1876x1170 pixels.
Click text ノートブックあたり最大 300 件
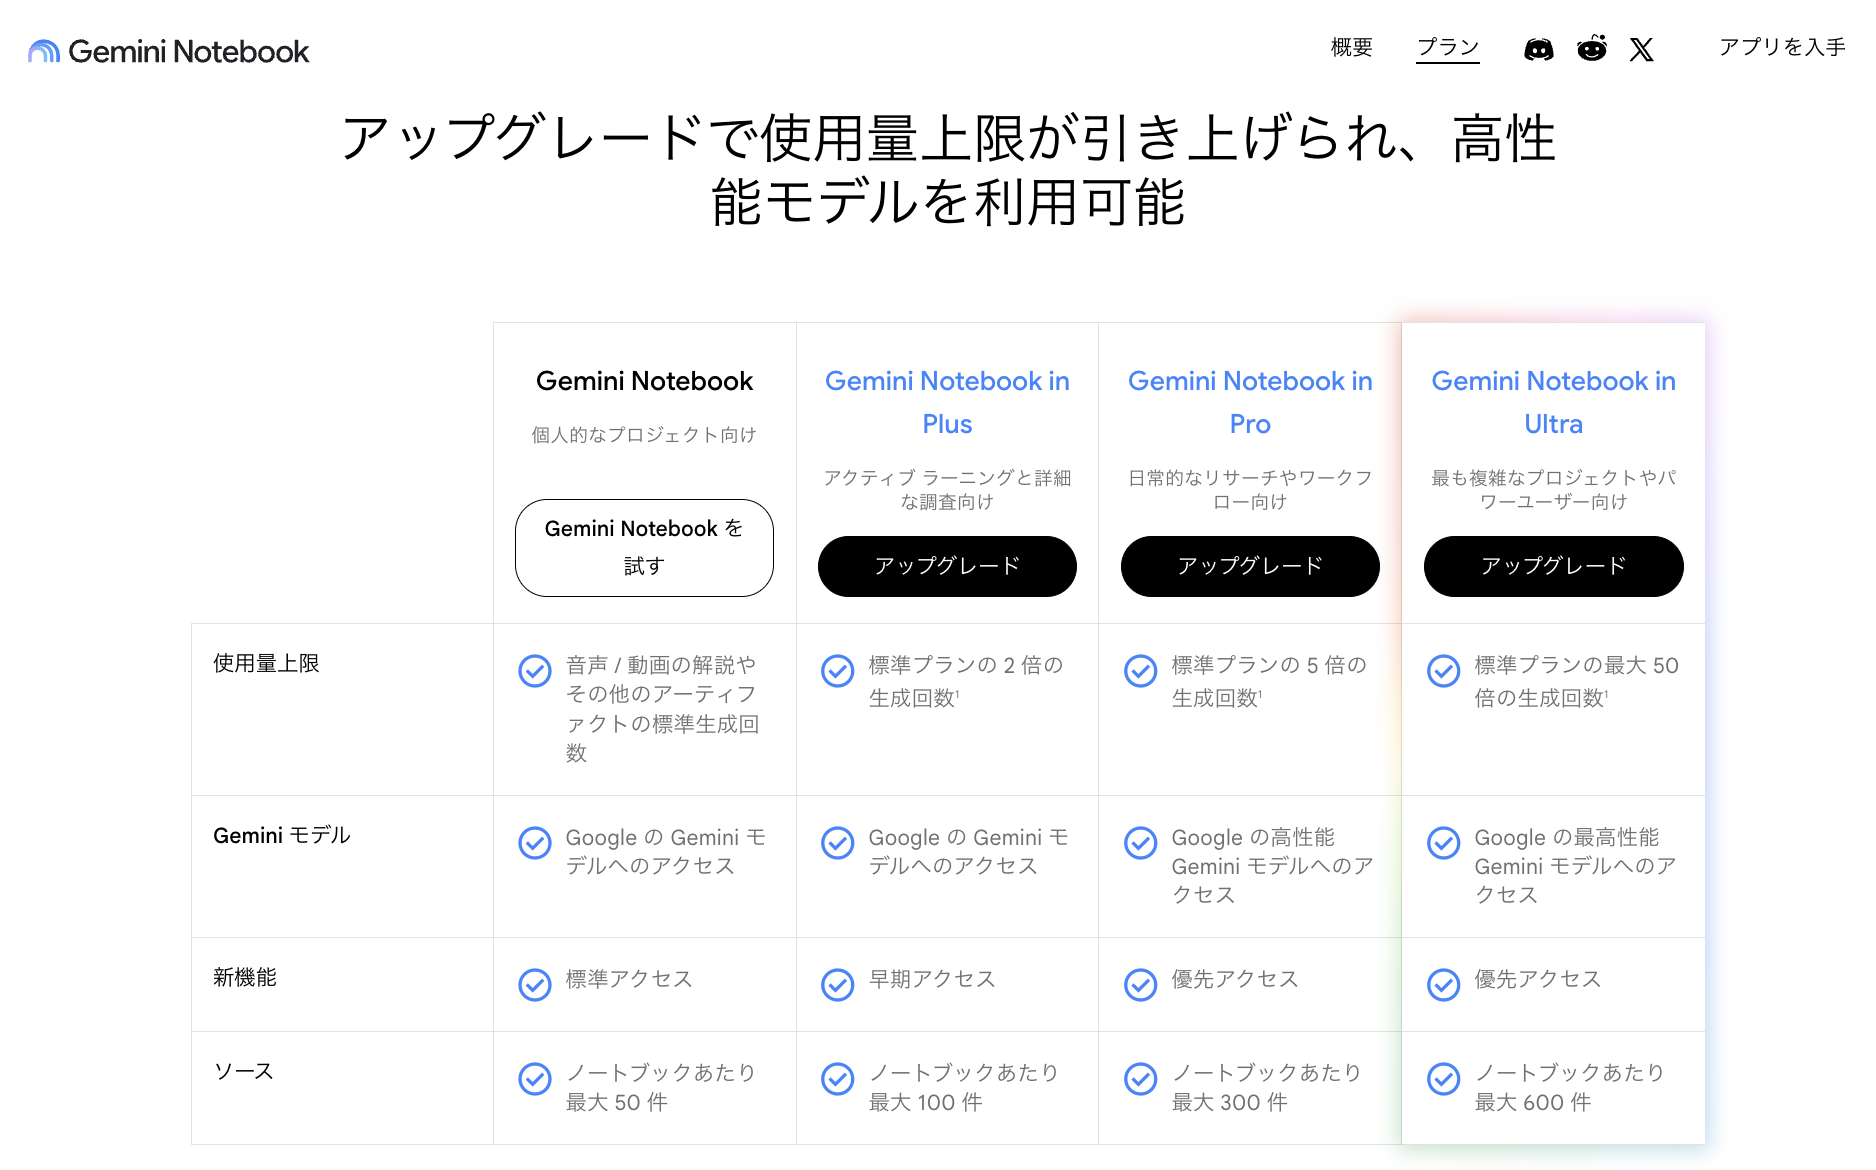(x=1267, y=1087)
